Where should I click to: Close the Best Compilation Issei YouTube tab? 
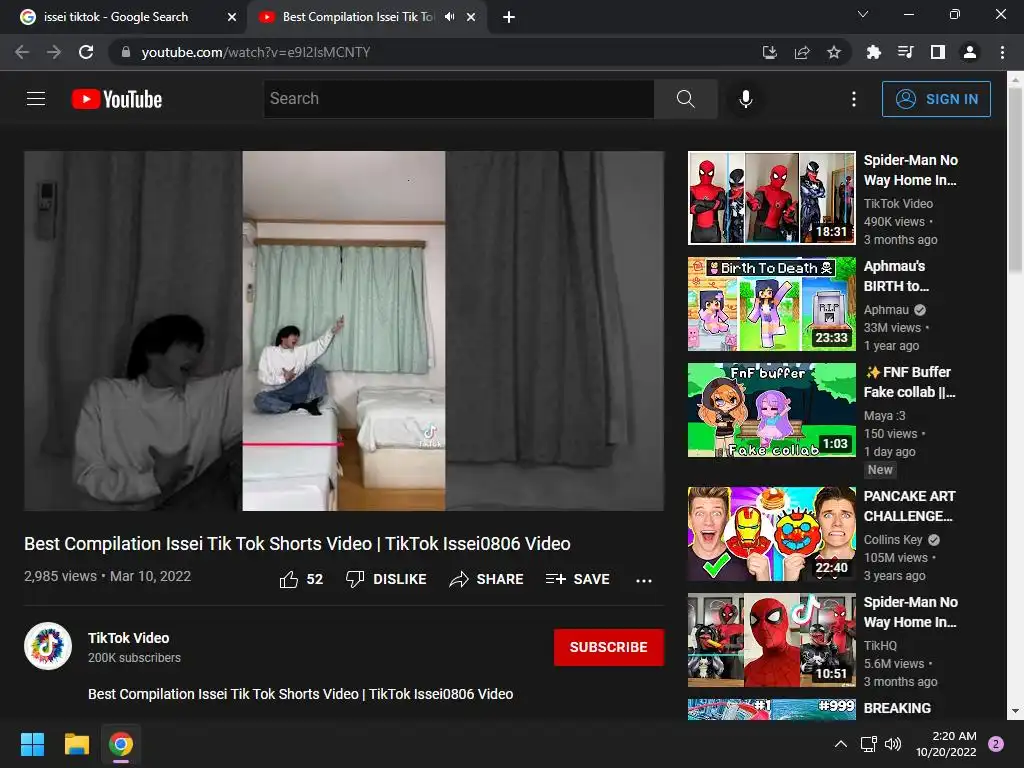tap(471, 17)
